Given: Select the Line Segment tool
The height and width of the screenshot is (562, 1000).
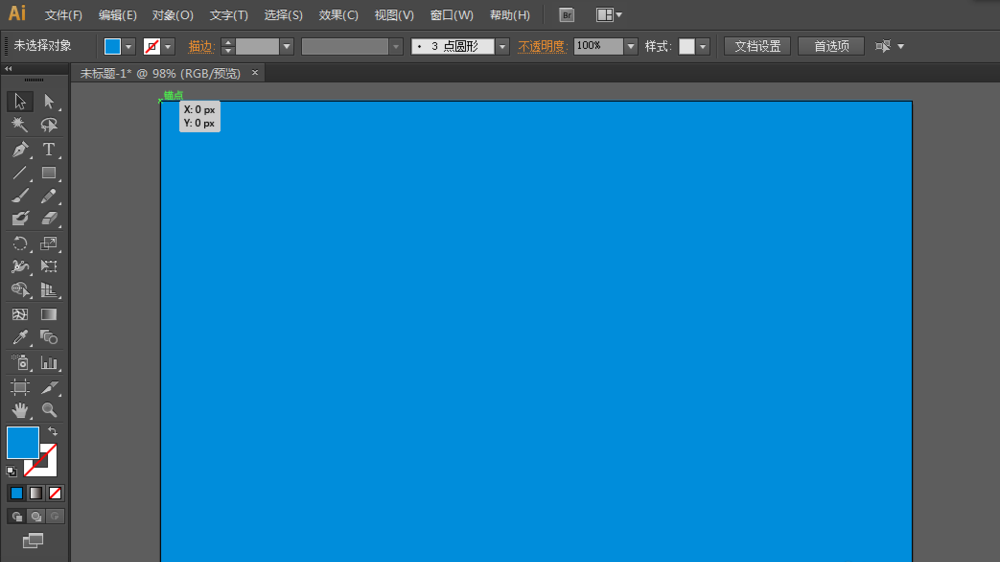Looking at the screenshot, I should point(20,173).
